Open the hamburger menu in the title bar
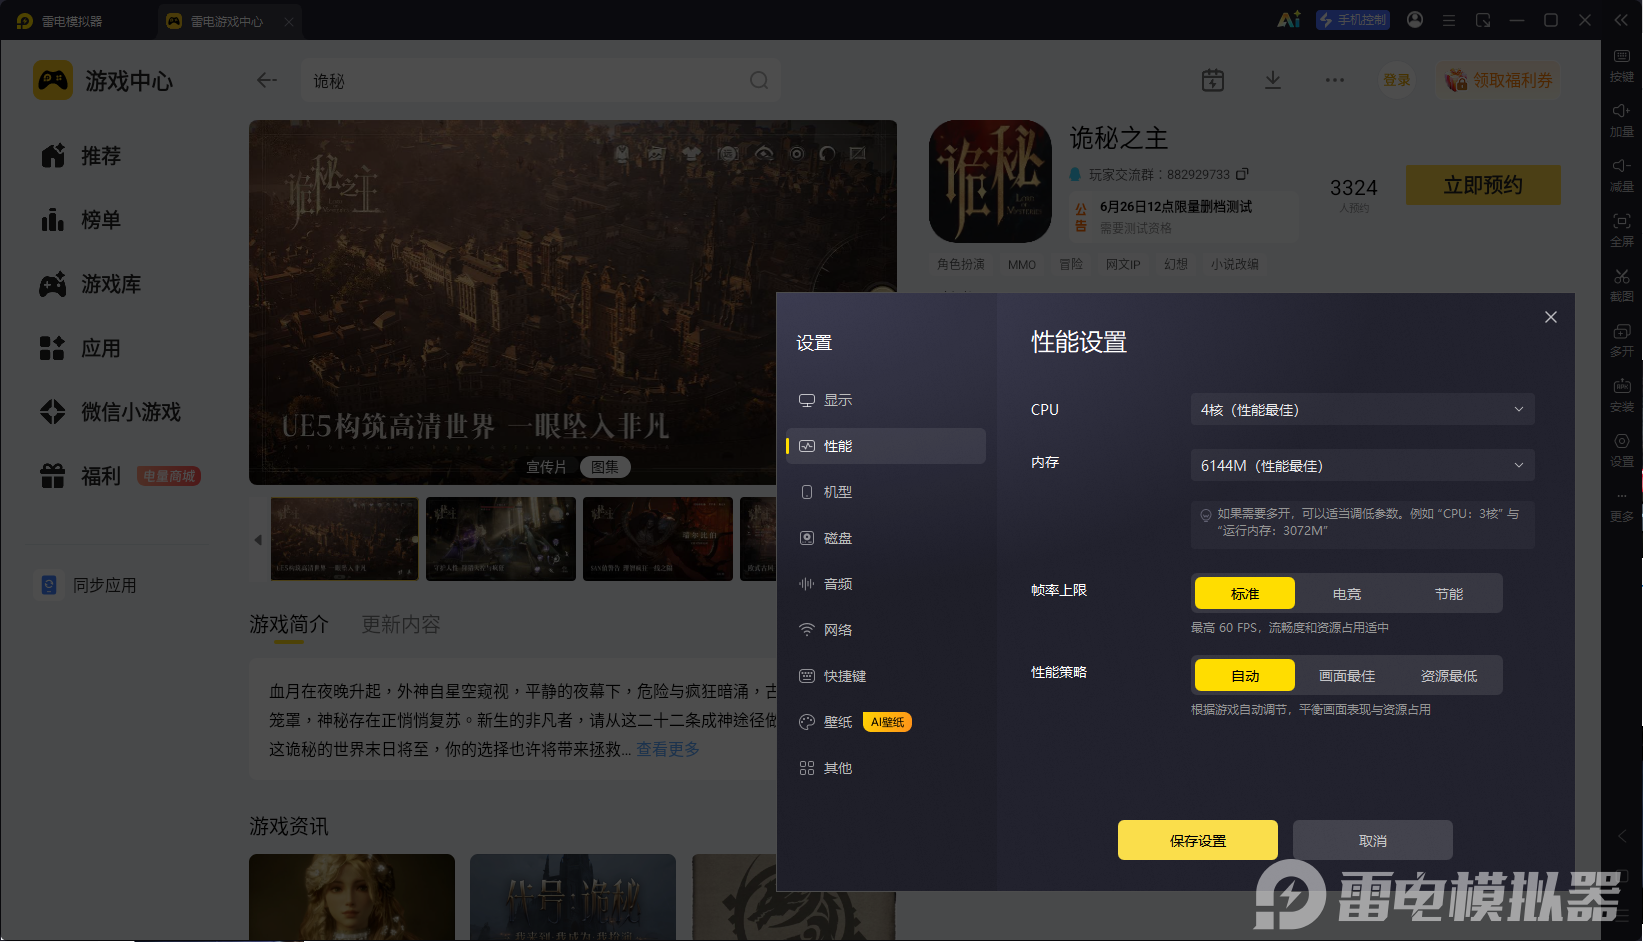This screenshot has height=942, width=1643. [x=1448, y=20]
